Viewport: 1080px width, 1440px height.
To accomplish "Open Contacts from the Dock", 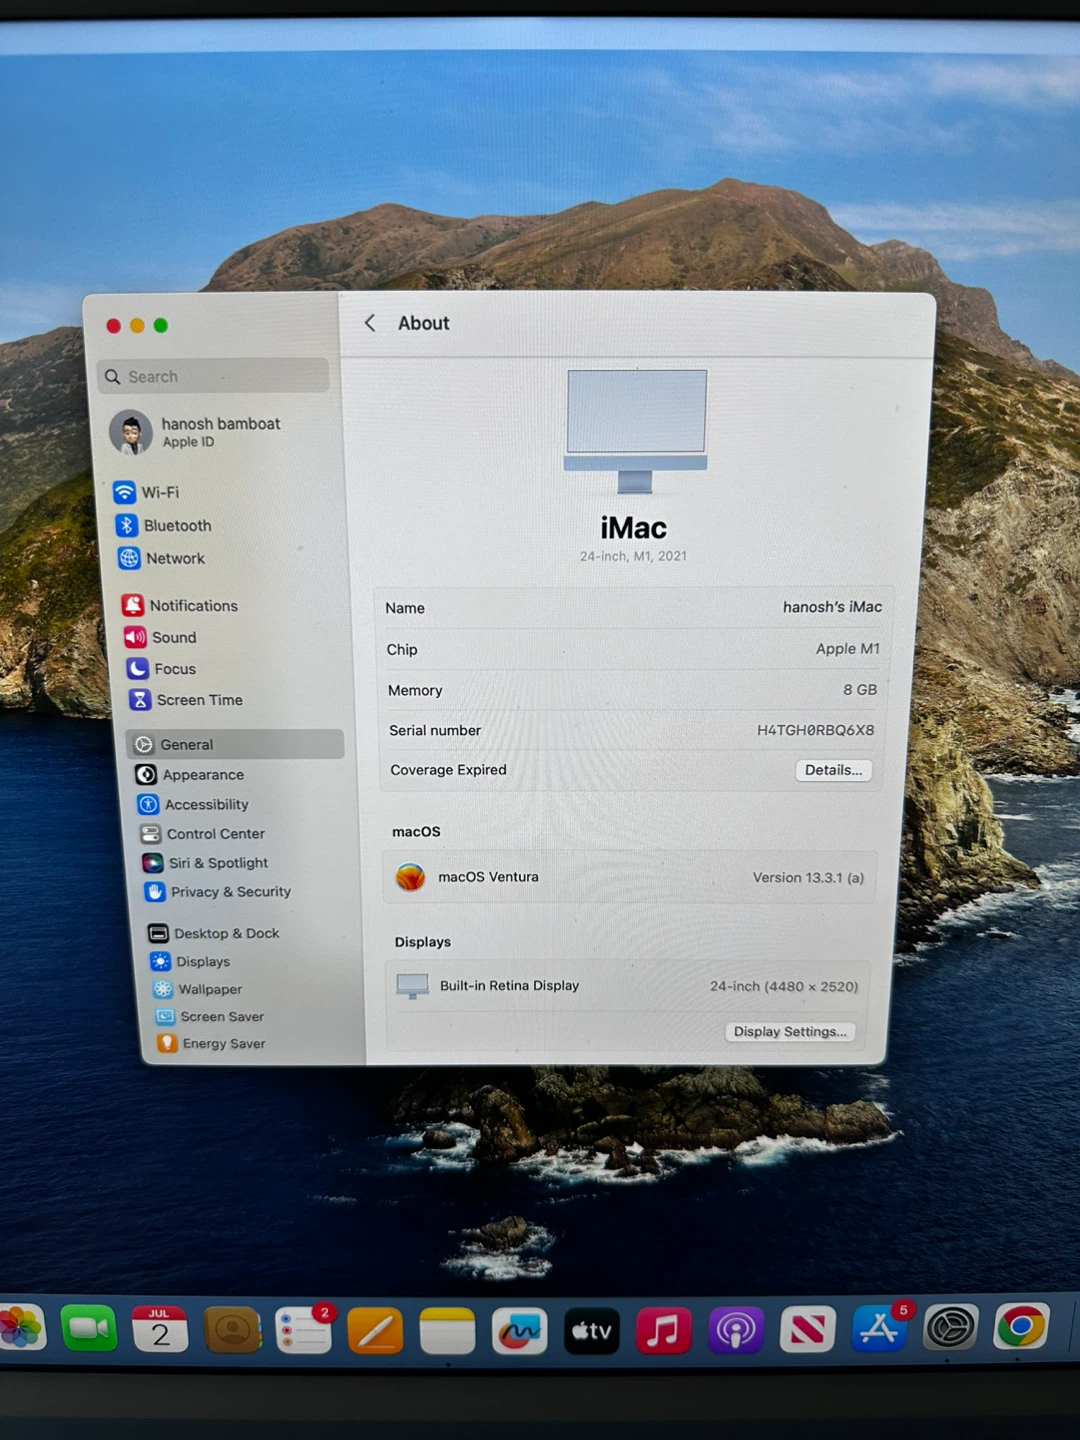I will click(232, 1331).
